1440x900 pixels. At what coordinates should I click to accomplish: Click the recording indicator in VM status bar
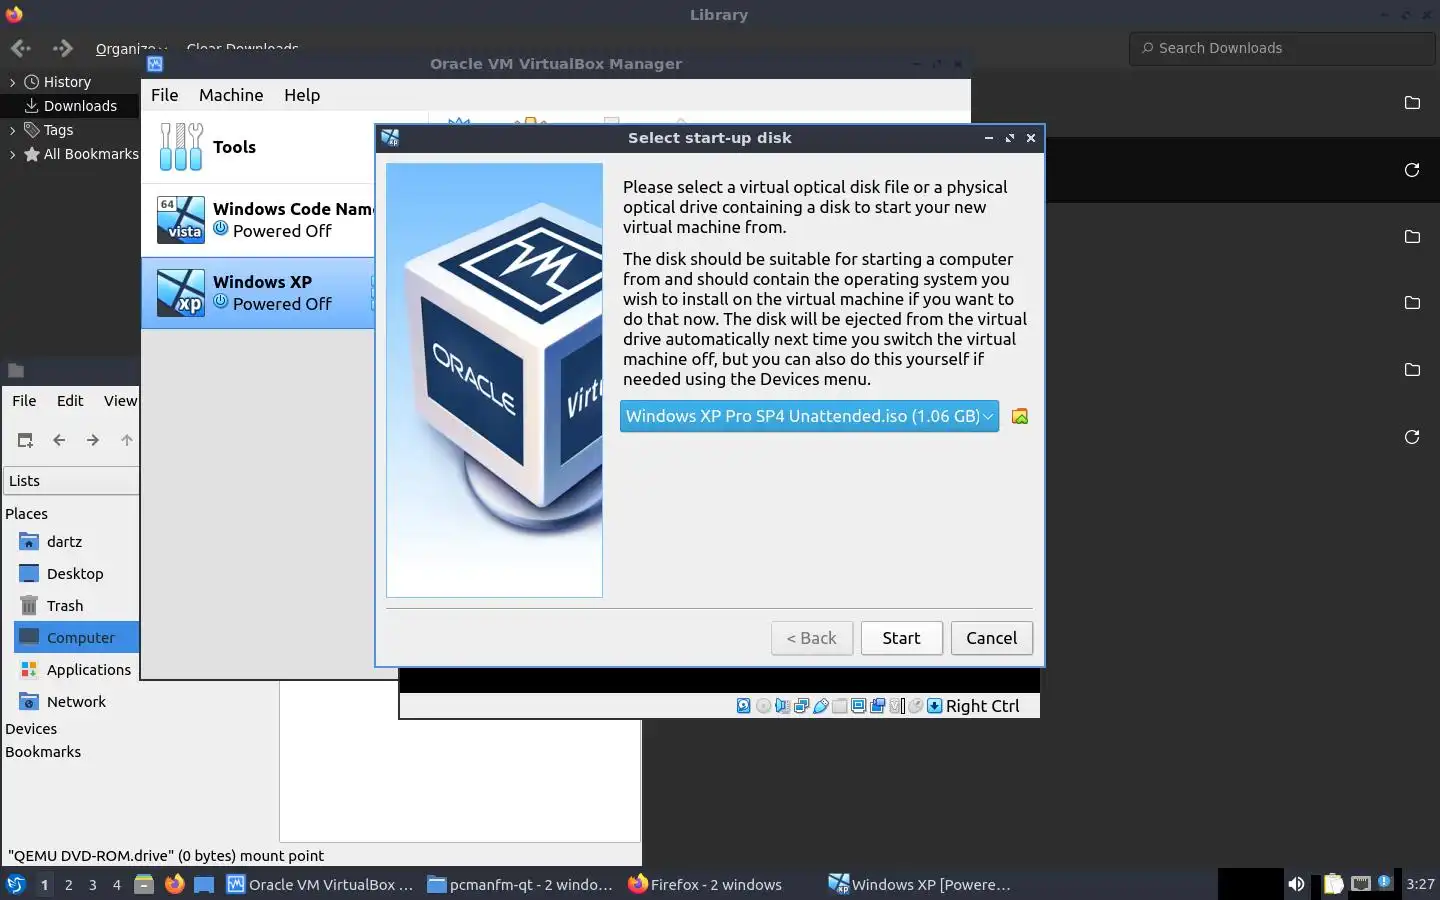877,706
